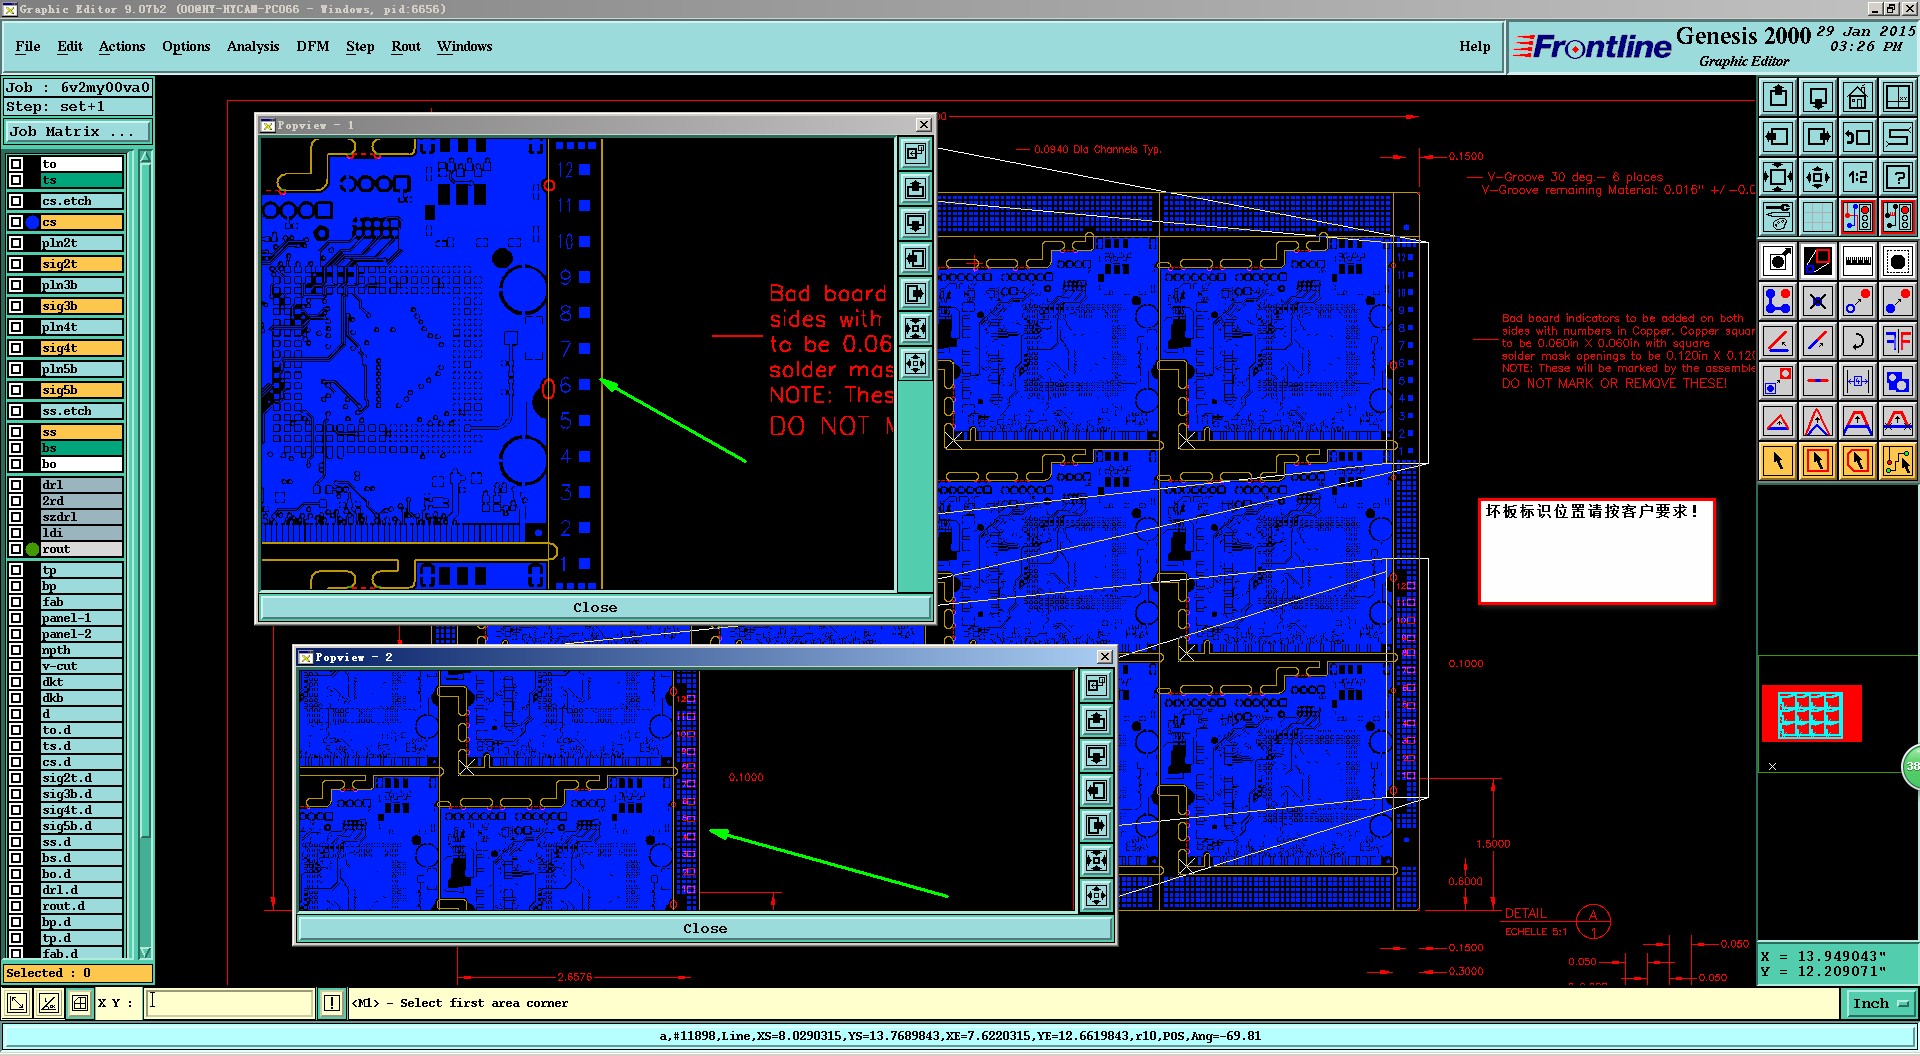The width and height of the screenshot is (1920, 1056).
Task: Click the green color dot on rout layer
Action: [32, 549]
